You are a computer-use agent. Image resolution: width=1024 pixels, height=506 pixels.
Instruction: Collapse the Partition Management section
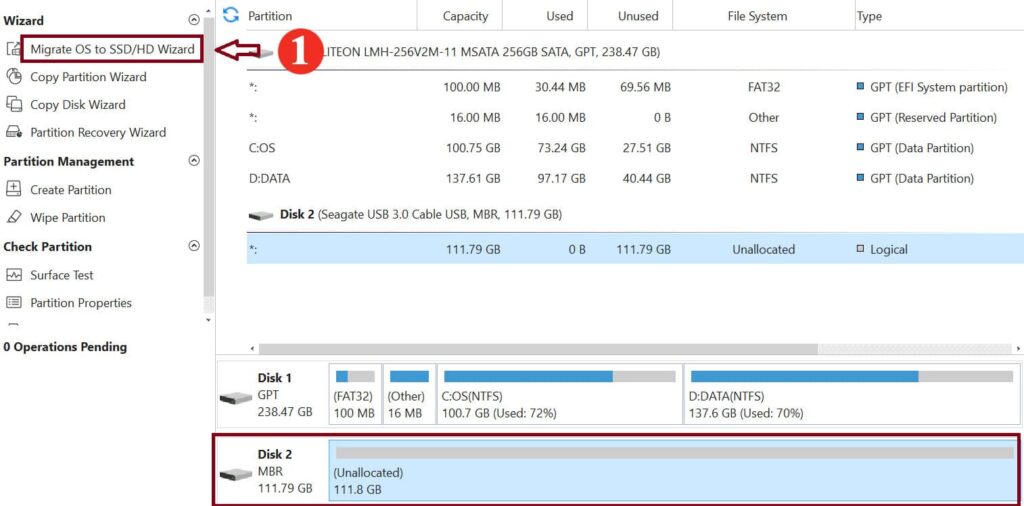pyautogui.click(x=194, y=161)
